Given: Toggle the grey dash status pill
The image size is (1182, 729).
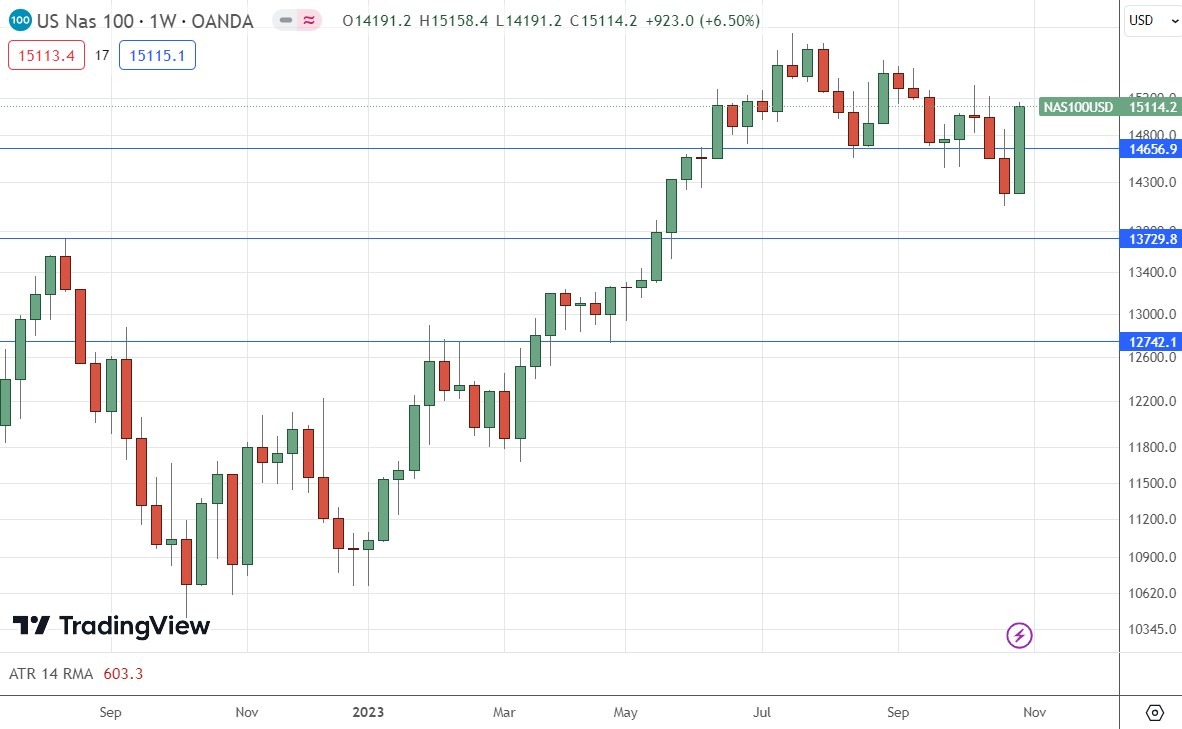Looking at the screenshot, I should (x=285, y=20).
